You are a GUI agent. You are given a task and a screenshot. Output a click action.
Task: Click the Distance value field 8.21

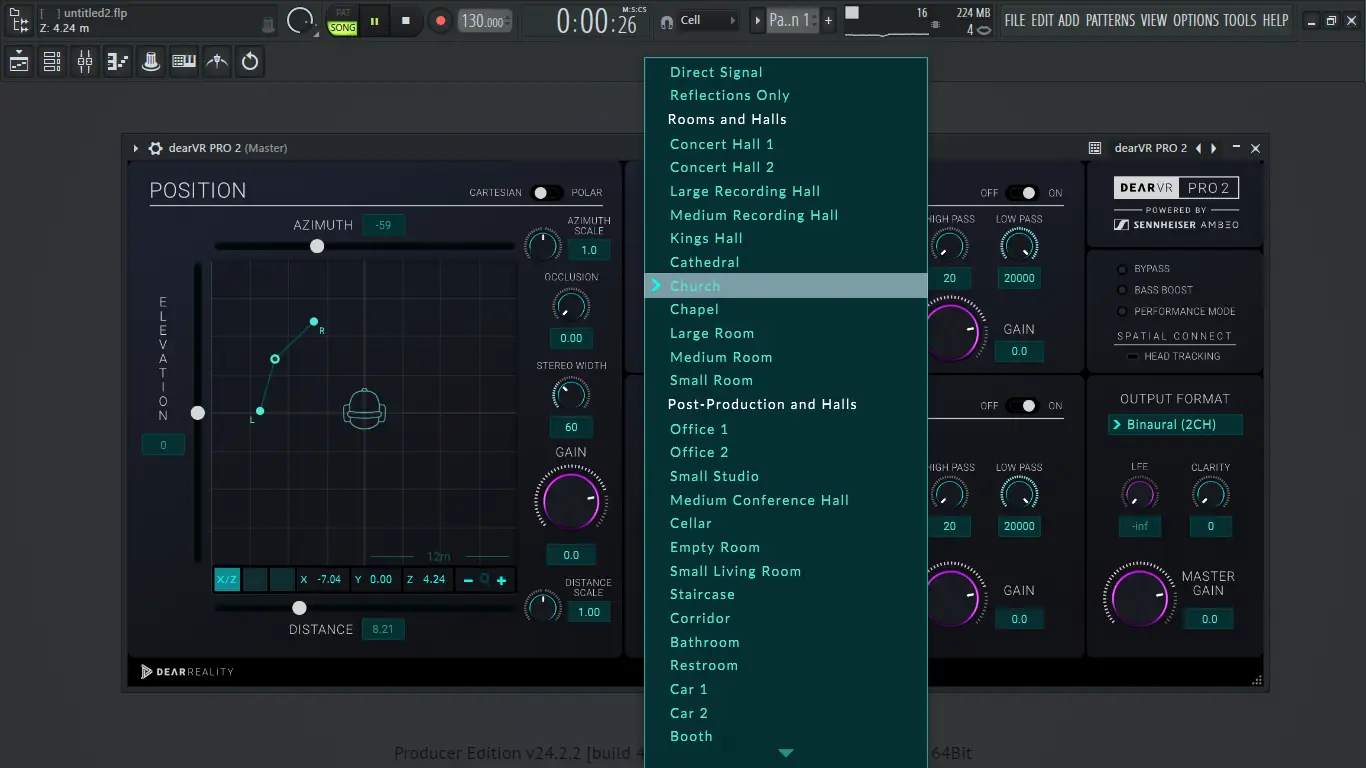[x=383, y=629]
